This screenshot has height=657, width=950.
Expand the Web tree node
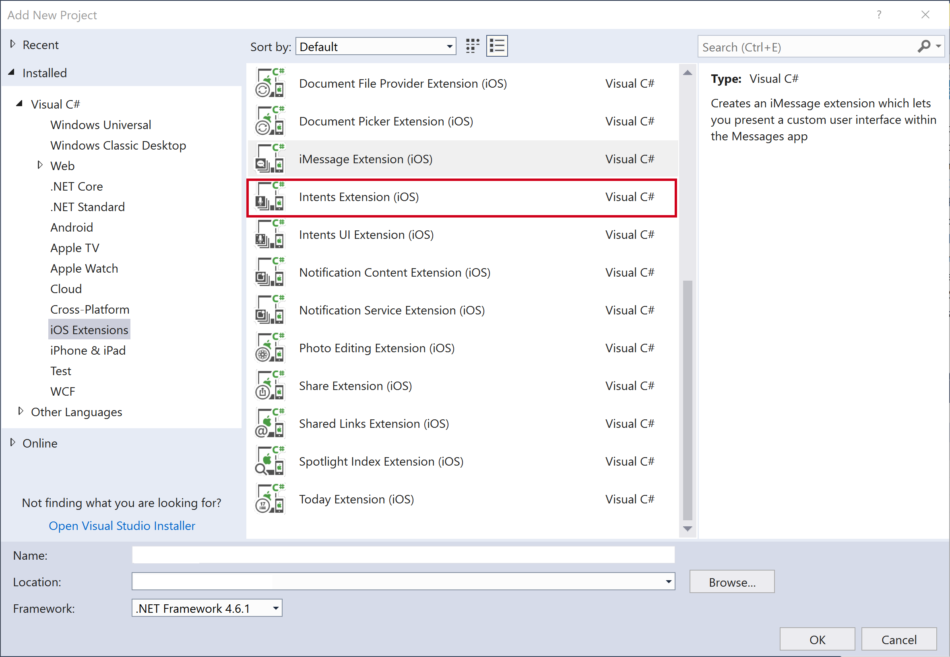coord(40,165)
